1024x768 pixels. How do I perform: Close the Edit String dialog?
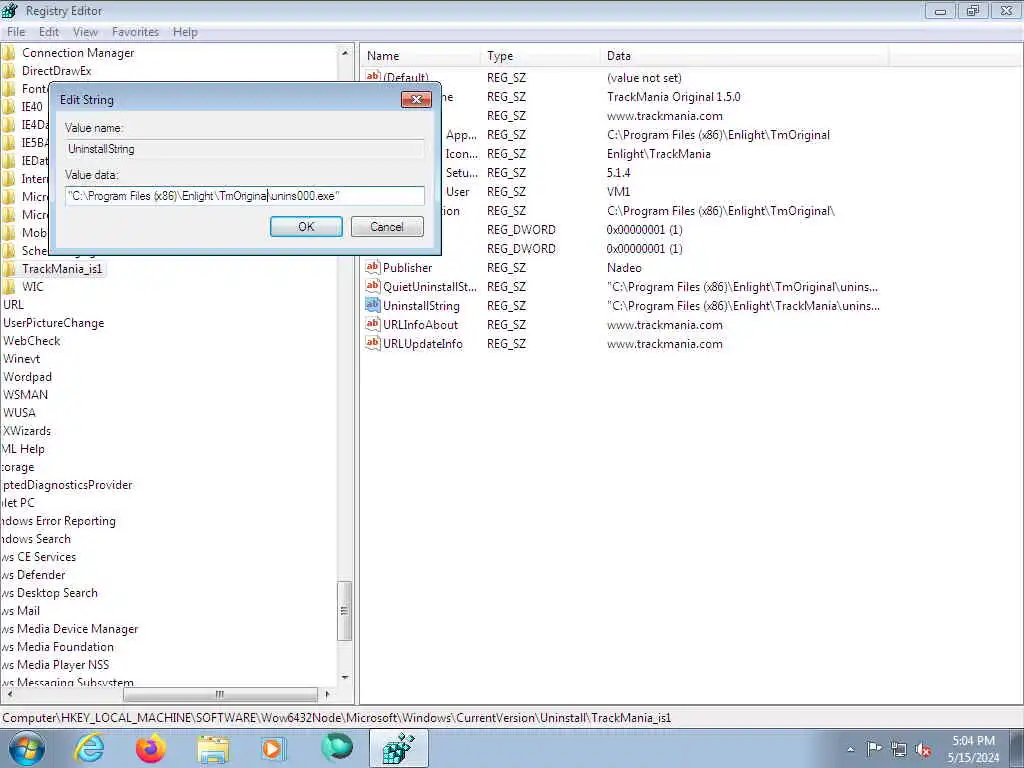point(416,99)
